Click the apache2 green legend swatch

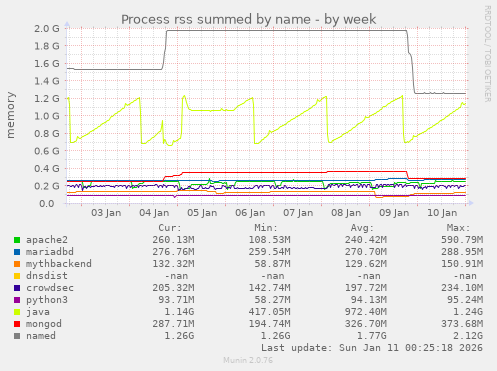click(17, 240)
